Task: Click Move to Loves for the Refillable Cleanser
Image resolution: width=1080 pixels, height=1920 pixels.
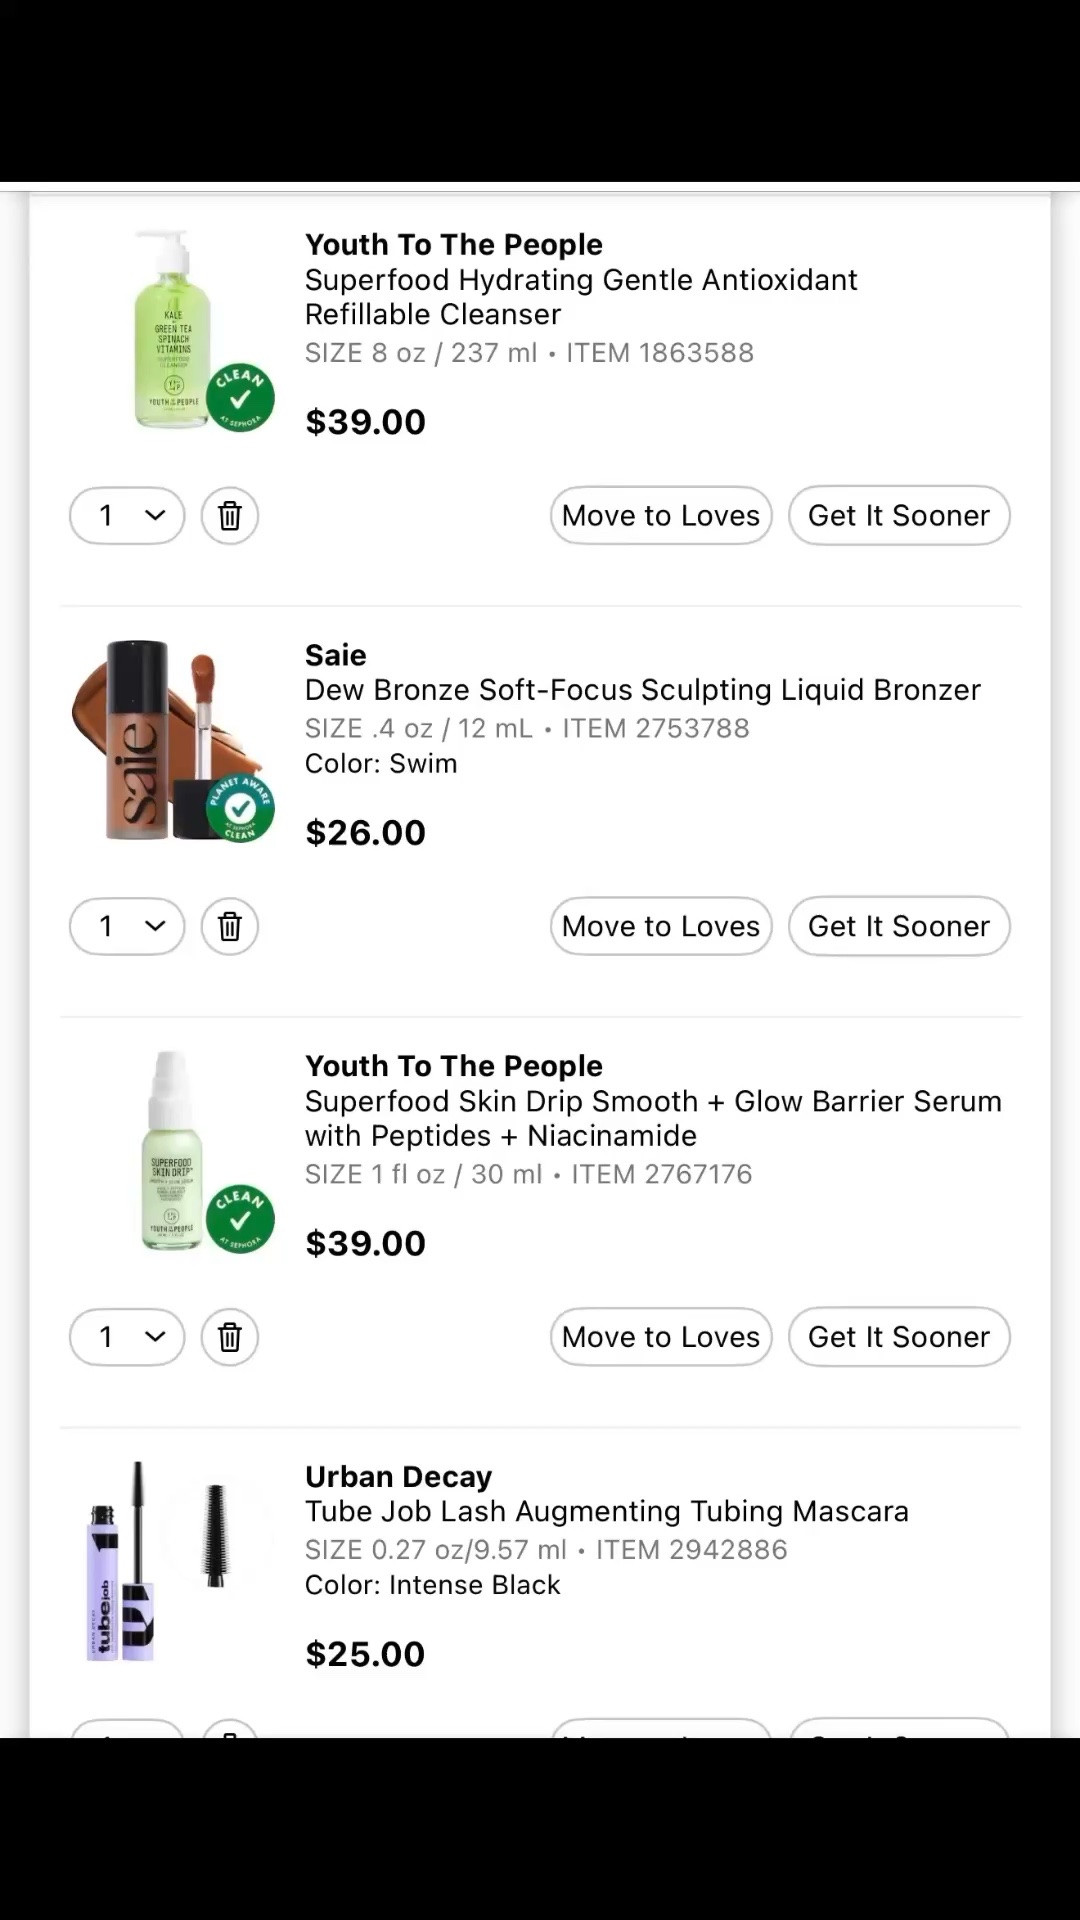Action: [660, 516]
